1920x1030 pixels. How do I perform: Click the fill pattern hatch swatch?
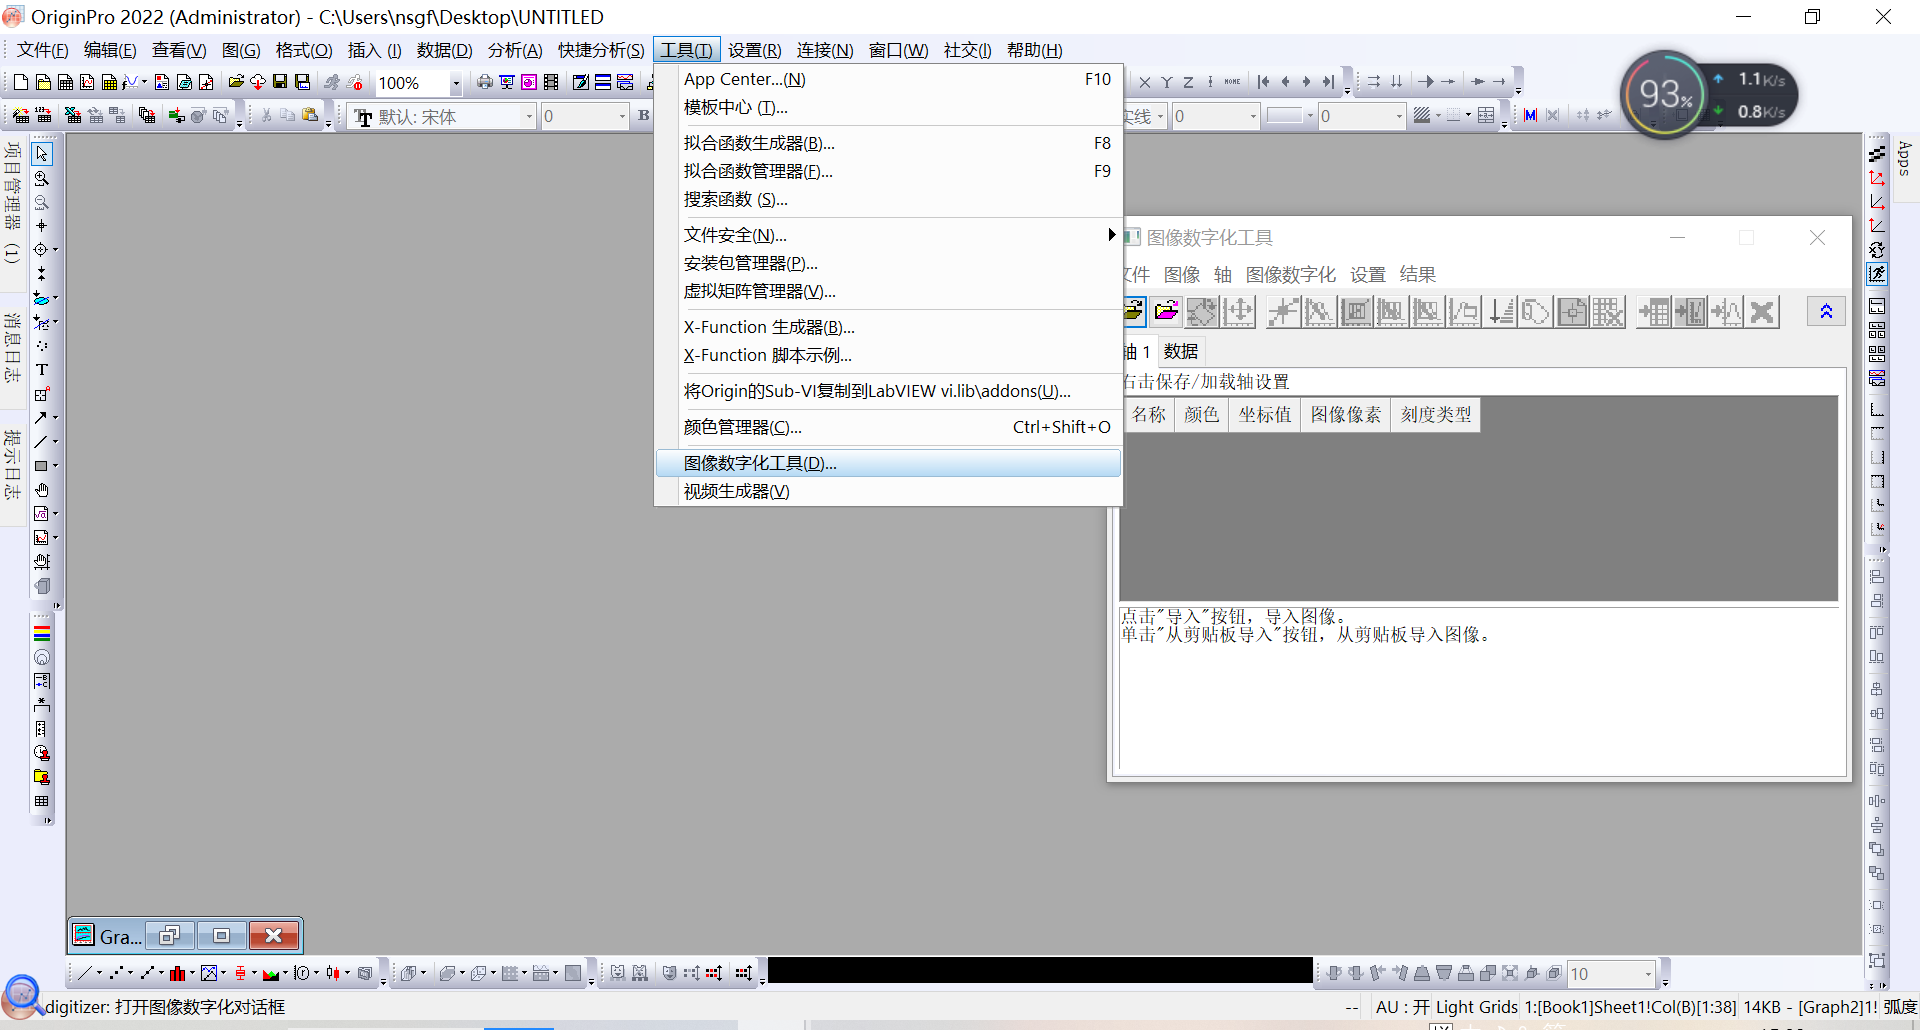pos(1424,116)
